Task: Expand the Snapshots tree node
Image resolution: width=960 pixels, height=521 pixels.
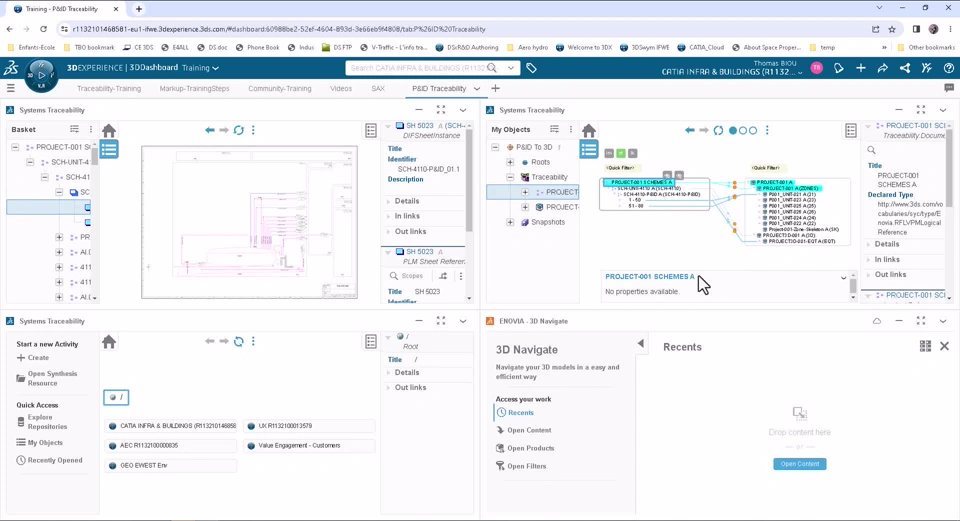Action: click(511, 222)
